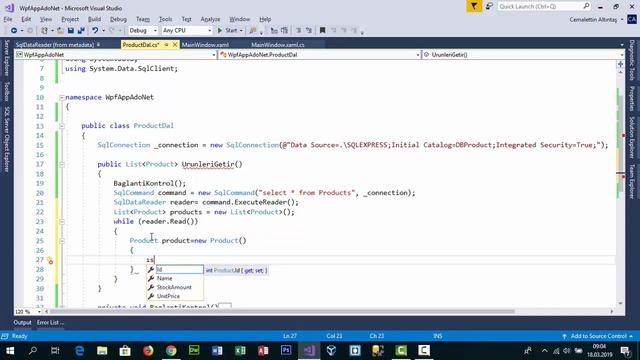Click the feedback icon beside Quick Launch

click(x=489, y=6)
